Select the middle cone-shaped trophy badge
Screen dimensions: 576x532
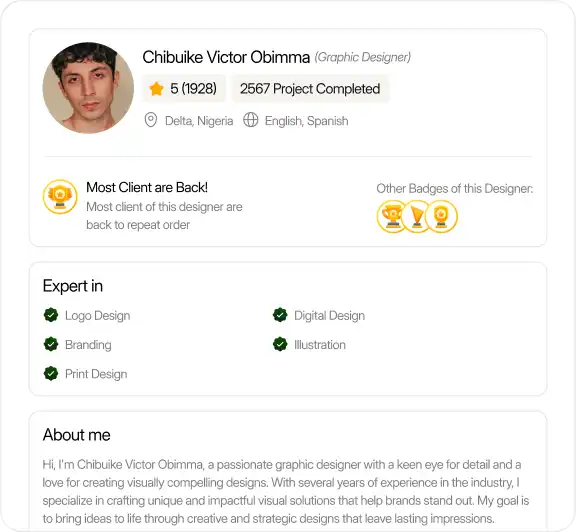point(416,216)
